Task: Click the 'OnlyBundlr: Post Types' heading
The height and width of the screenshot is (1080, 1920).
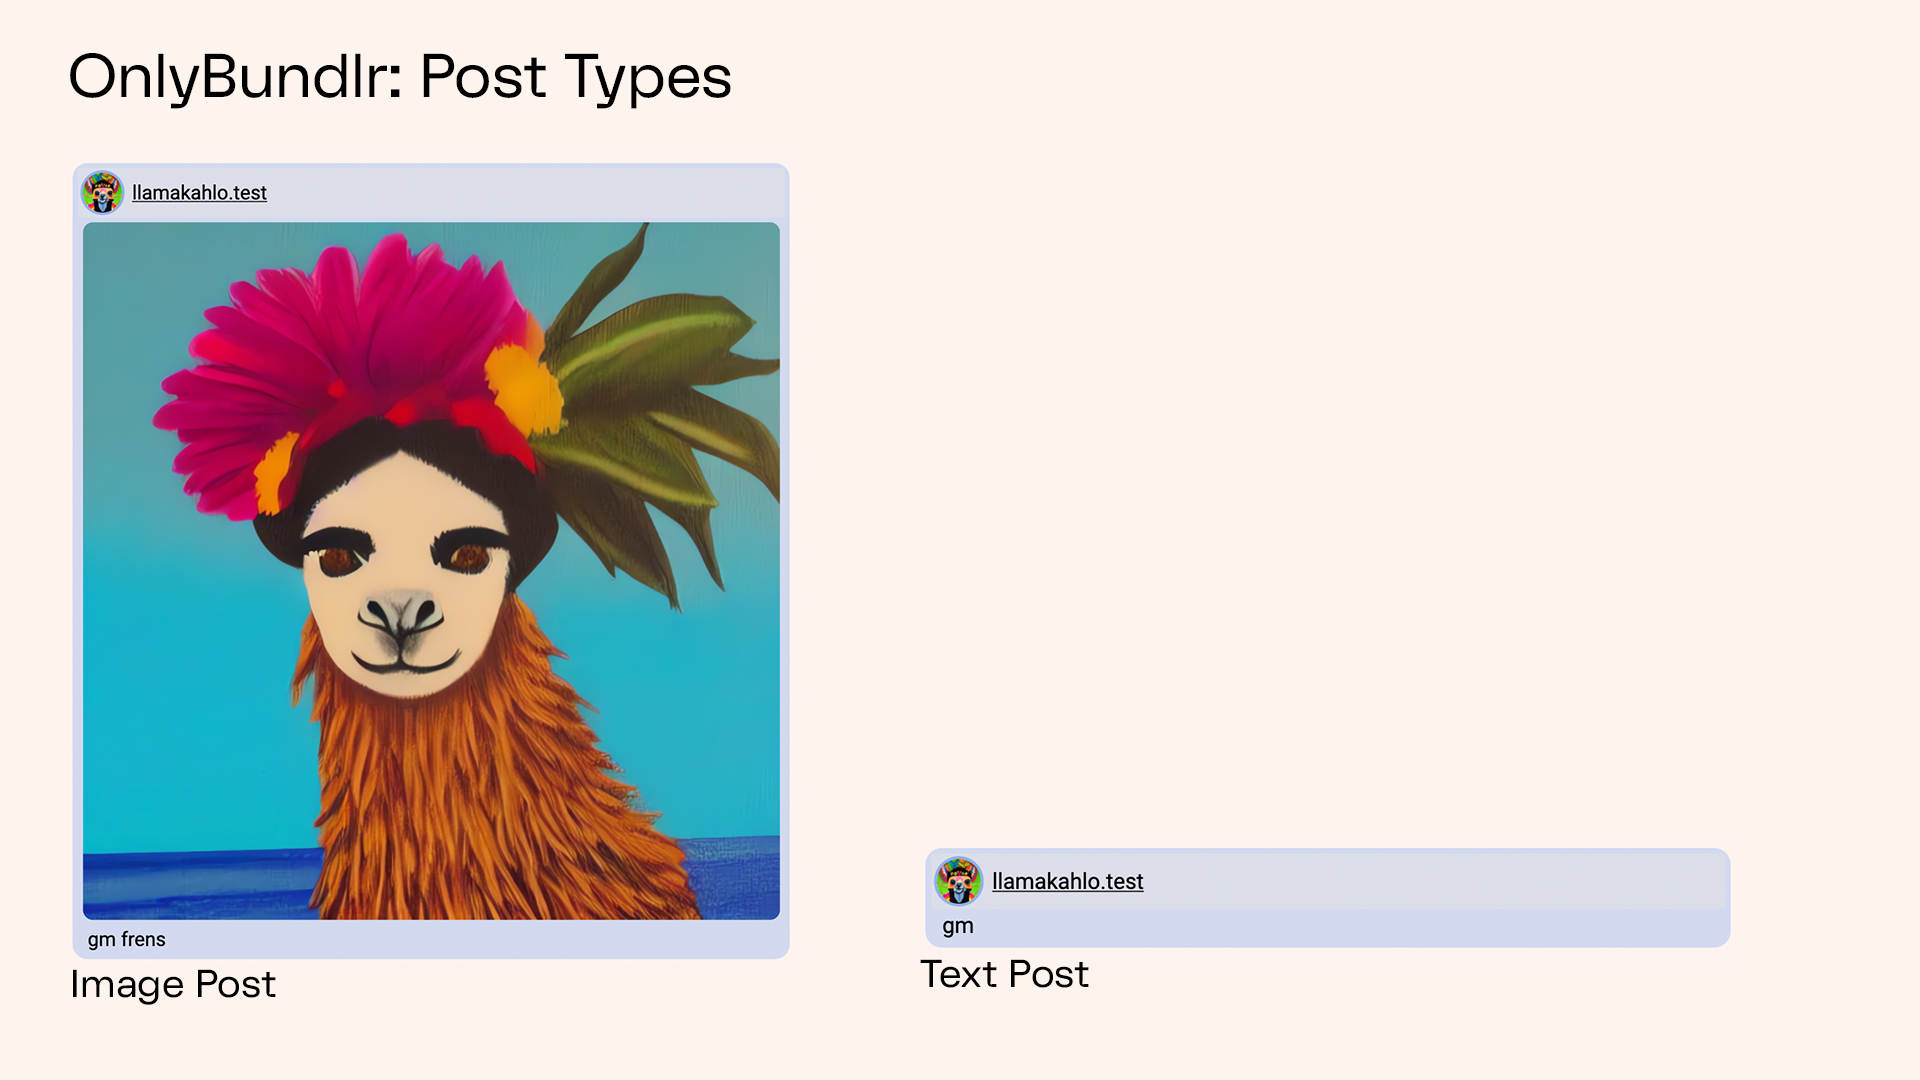Action: pyautogui.click(x=400, y=77)
